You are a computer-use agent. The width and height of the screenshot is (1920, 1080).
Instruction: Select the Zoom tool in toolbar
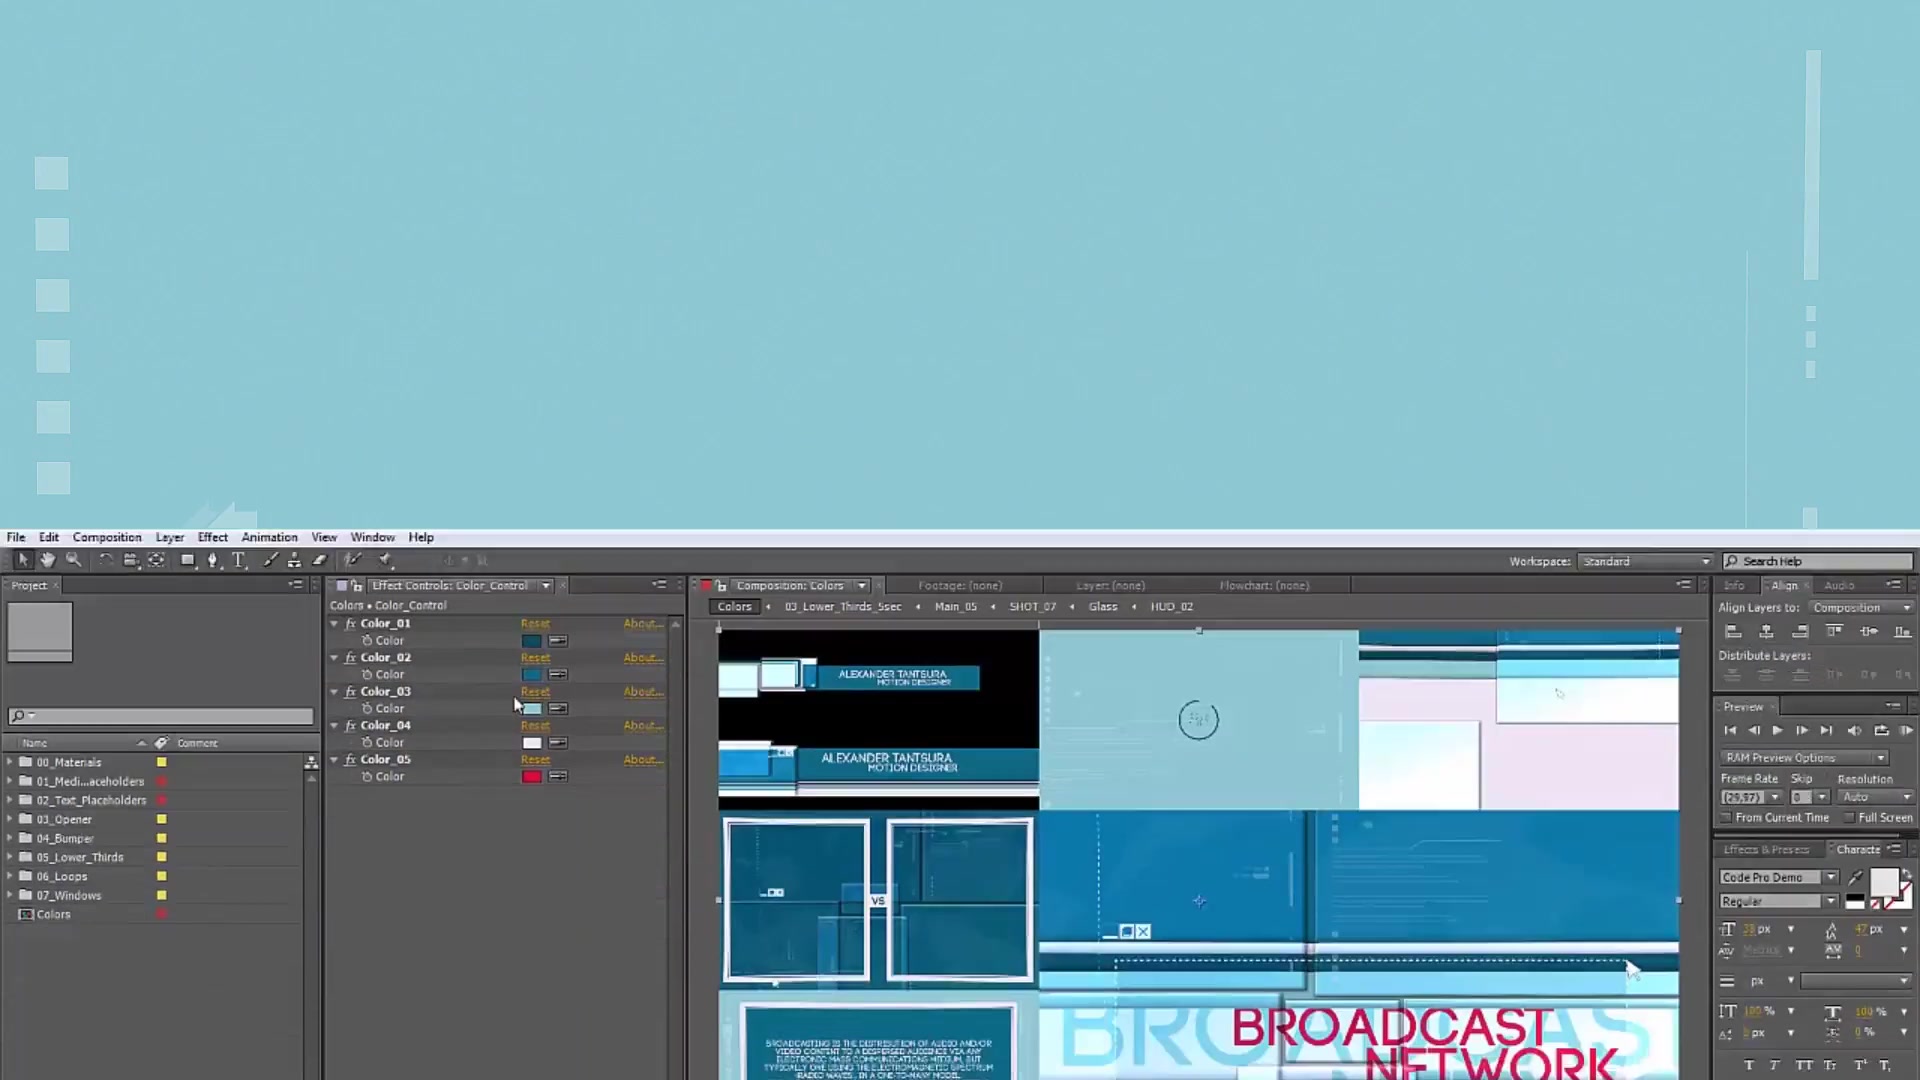(x=73, y=561)
